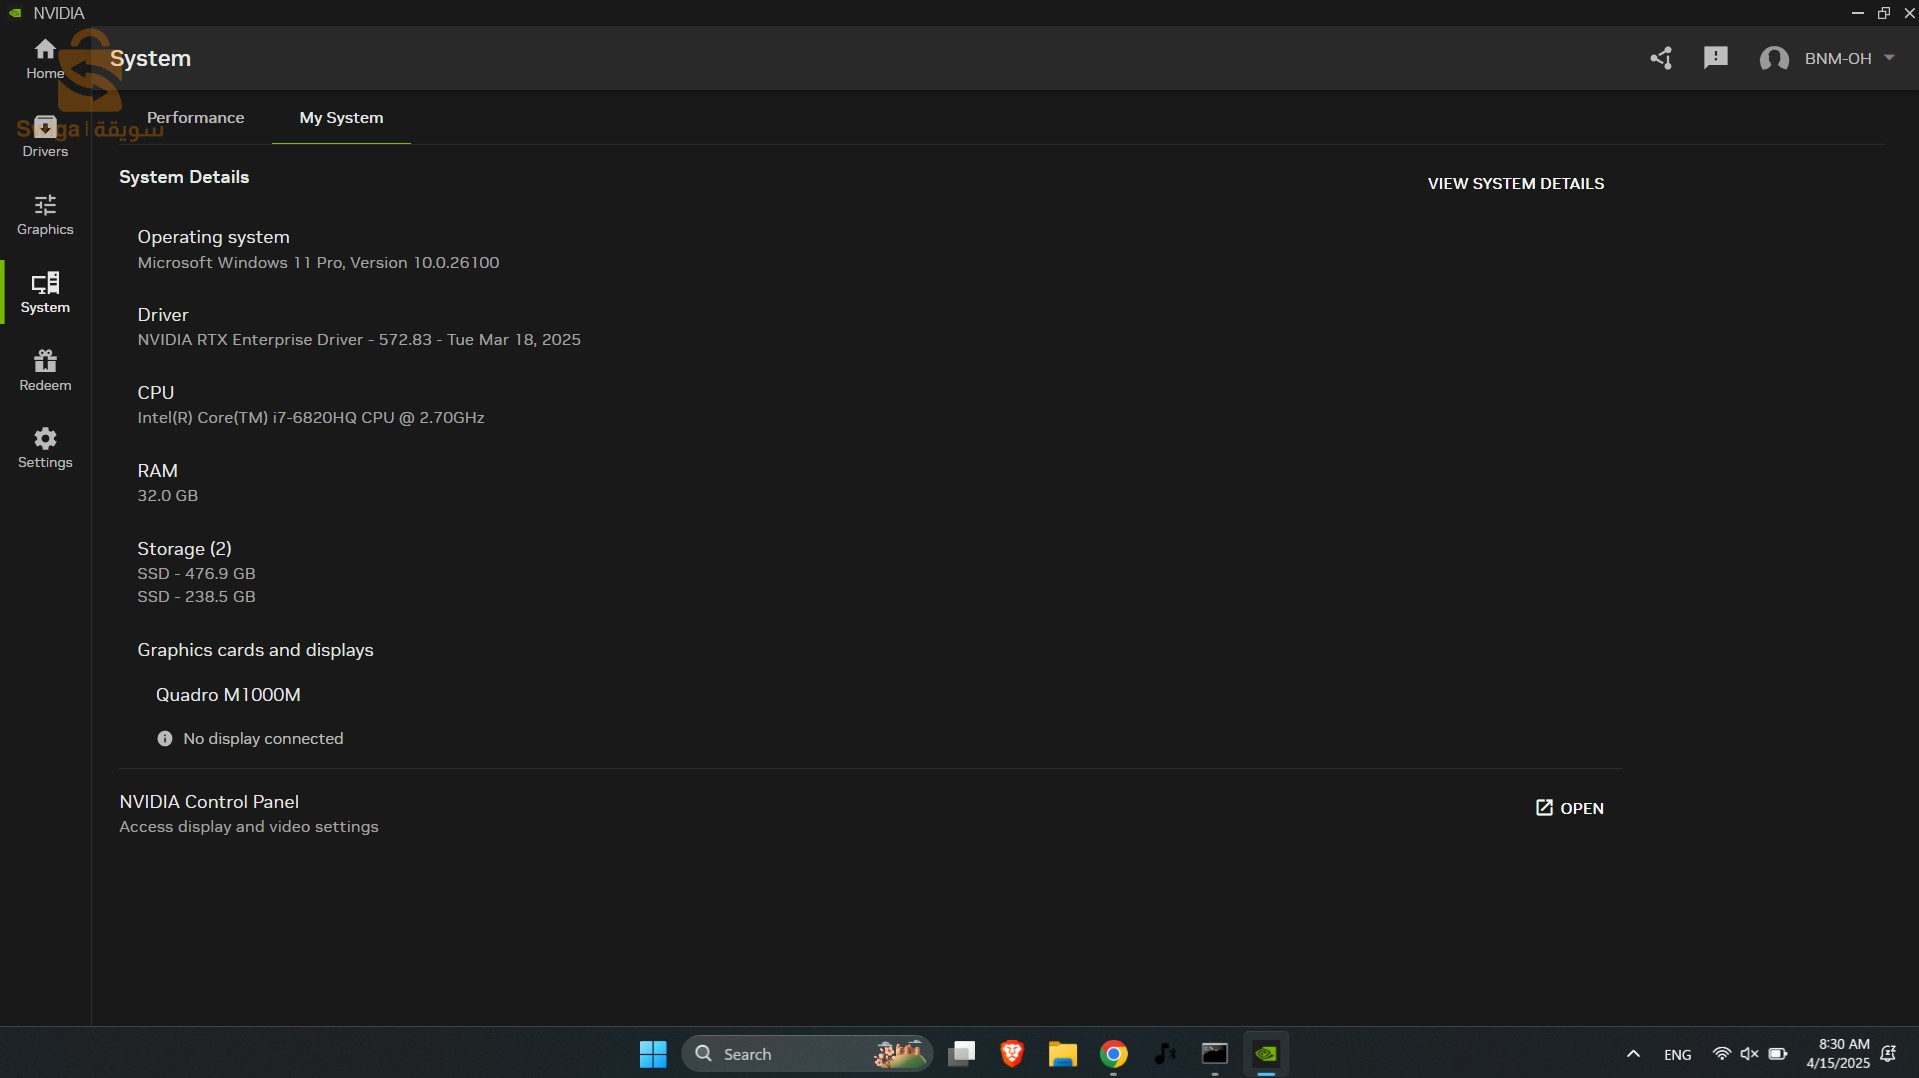Open Google Chrome from the taskbar
The height and width of the screenshot is (1078, 1919).
(1113, 1054)
